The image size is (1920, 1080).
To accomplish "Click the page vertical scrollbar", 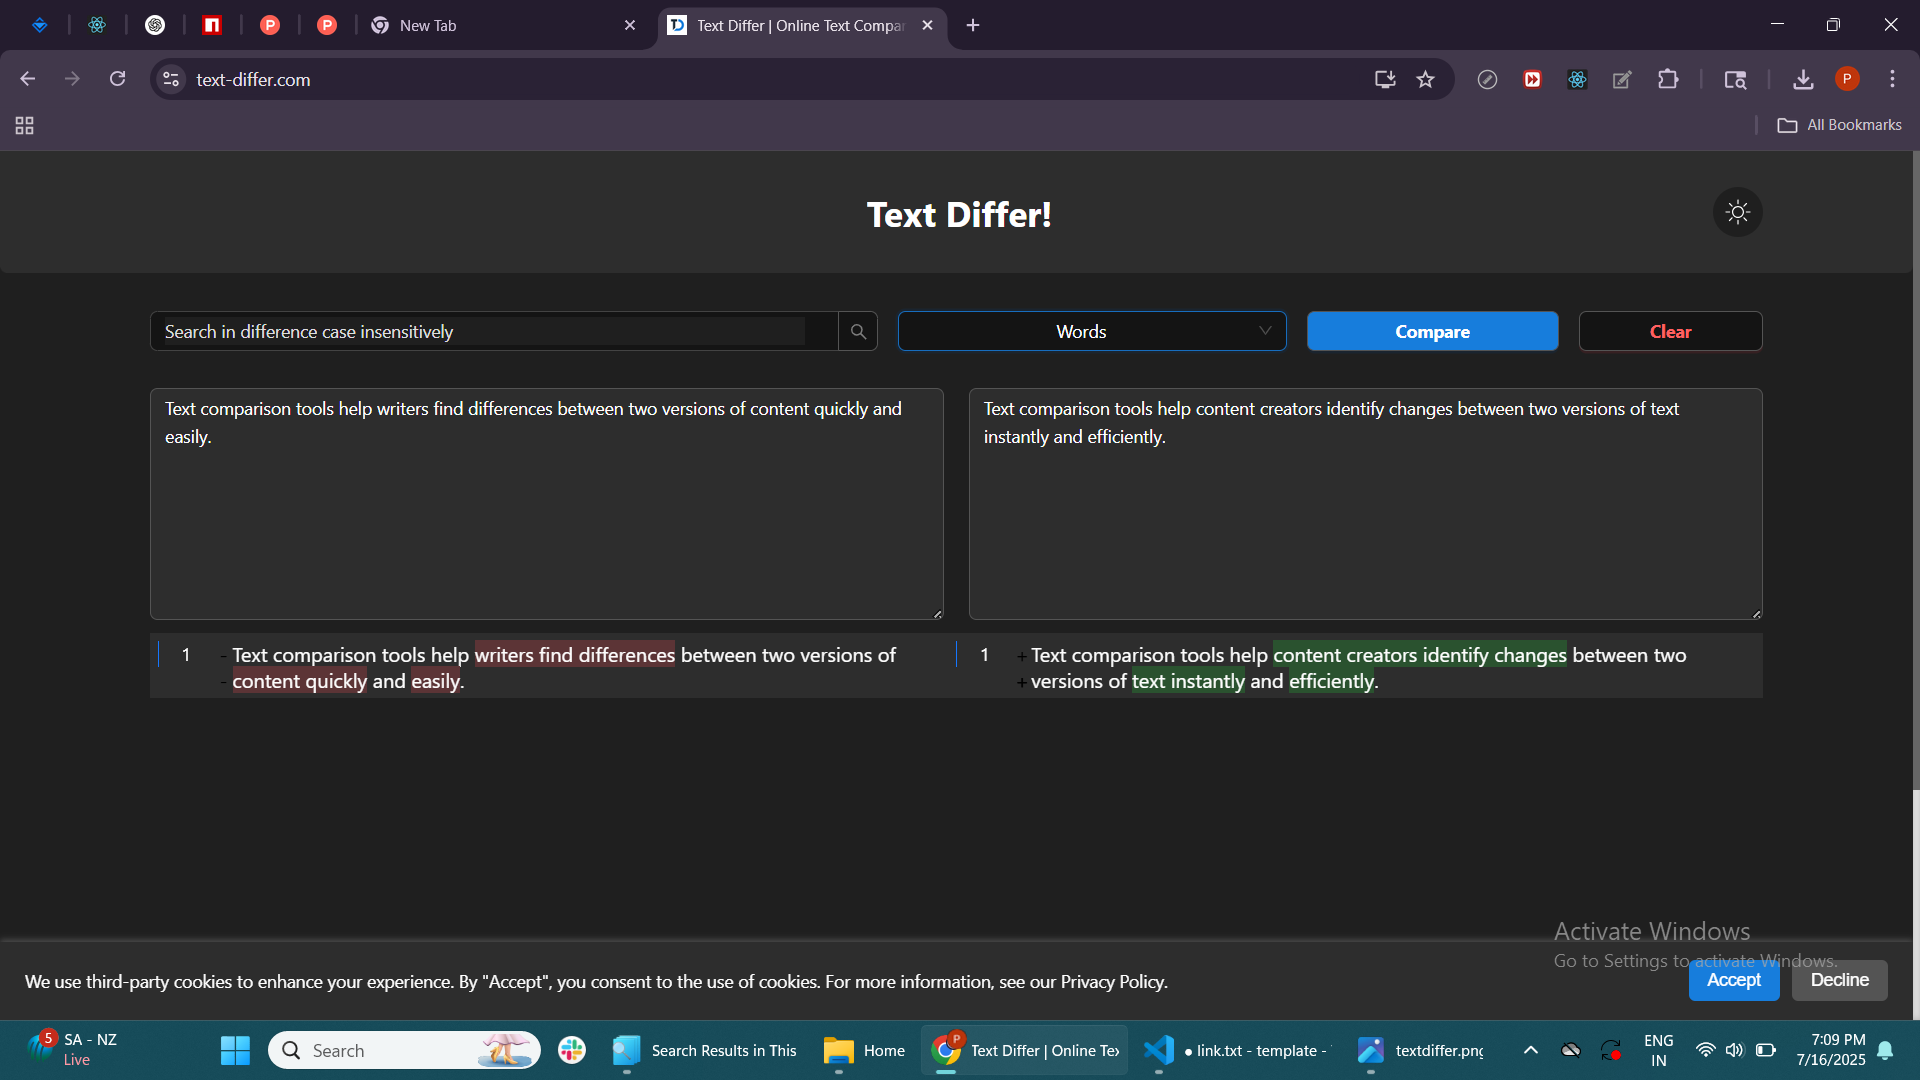I will (1915, 470).
